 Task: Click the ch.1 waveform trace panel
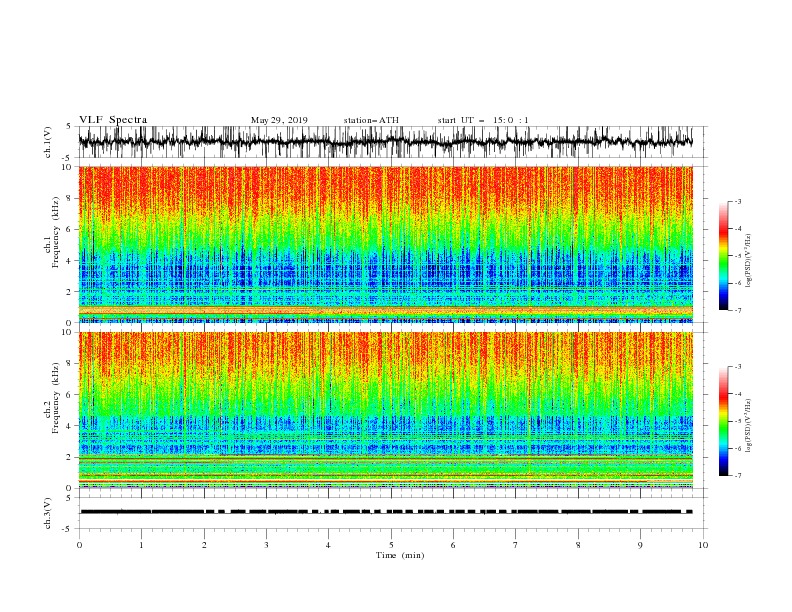pyautogui.click(x=392, y=142)
